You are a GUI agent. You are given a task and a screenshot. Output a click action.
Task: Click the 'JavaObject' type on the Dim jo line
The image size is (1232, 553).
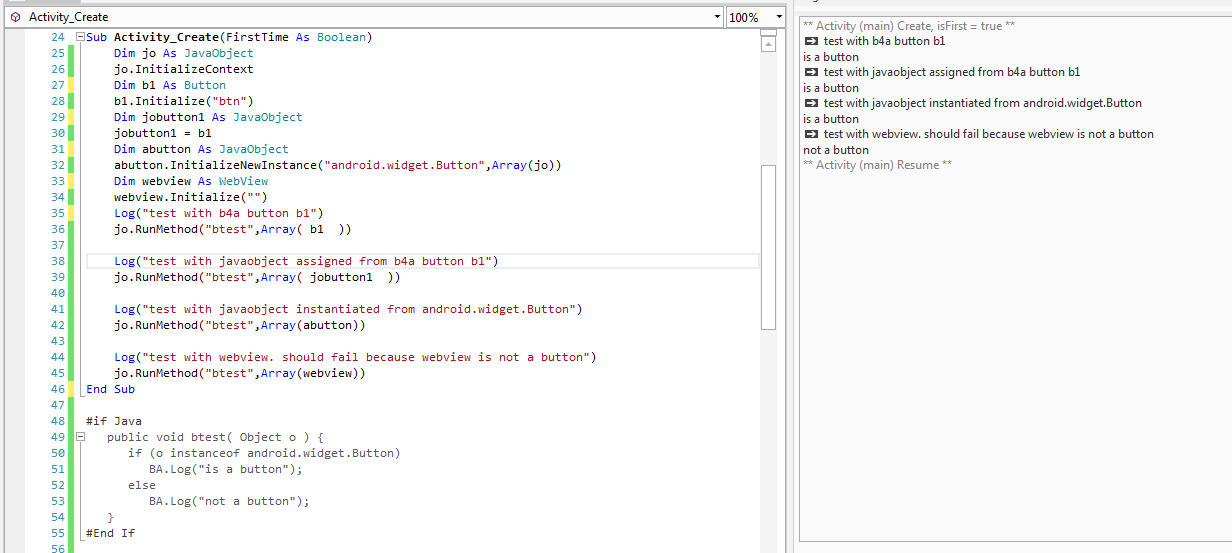tap(219, 53)
